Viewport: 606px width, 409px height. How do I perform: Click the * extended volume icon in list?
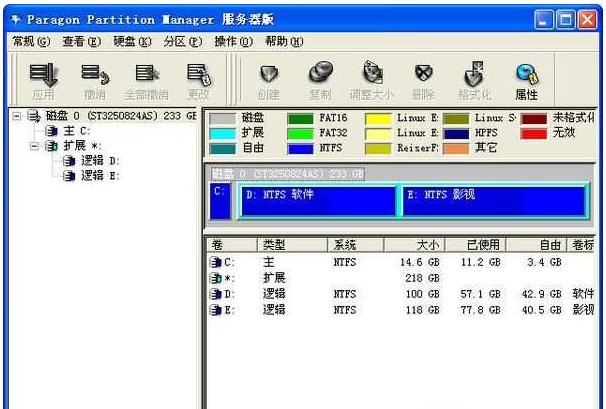point(215,278)
